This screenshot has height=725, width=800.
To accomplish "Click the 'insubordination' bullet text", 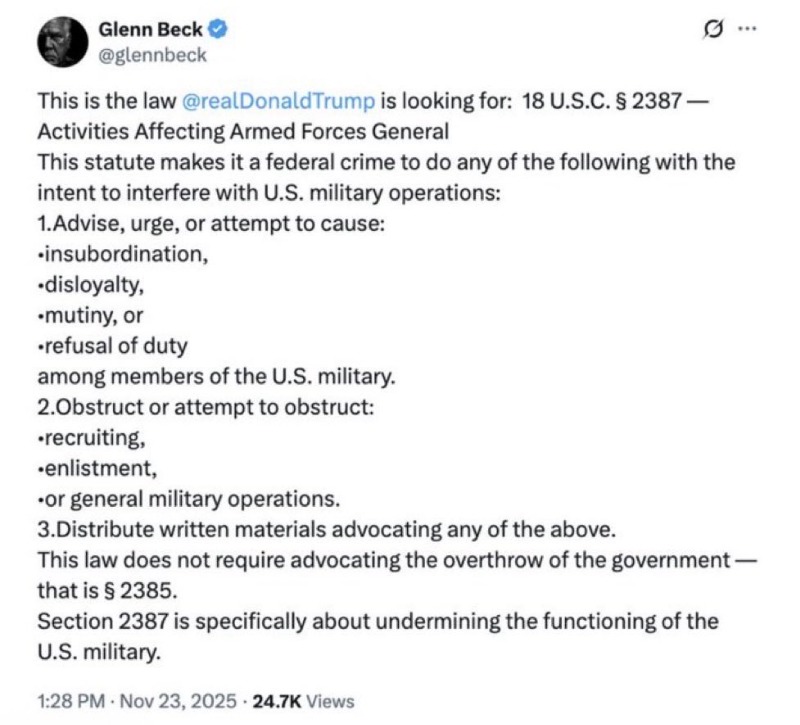I will [x=124, y=254].
